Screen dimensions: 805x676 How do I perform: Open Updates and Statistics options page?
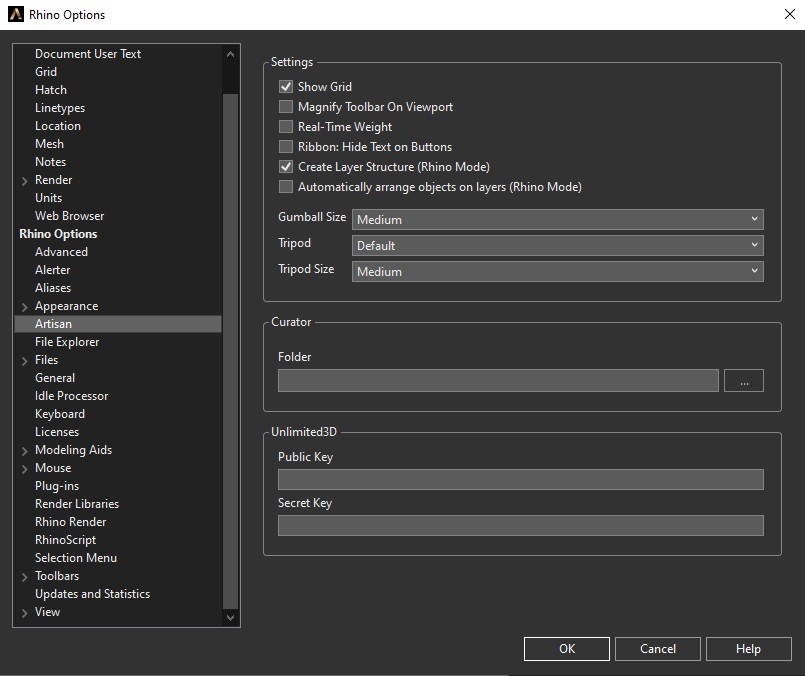click(x=92, y=593)
